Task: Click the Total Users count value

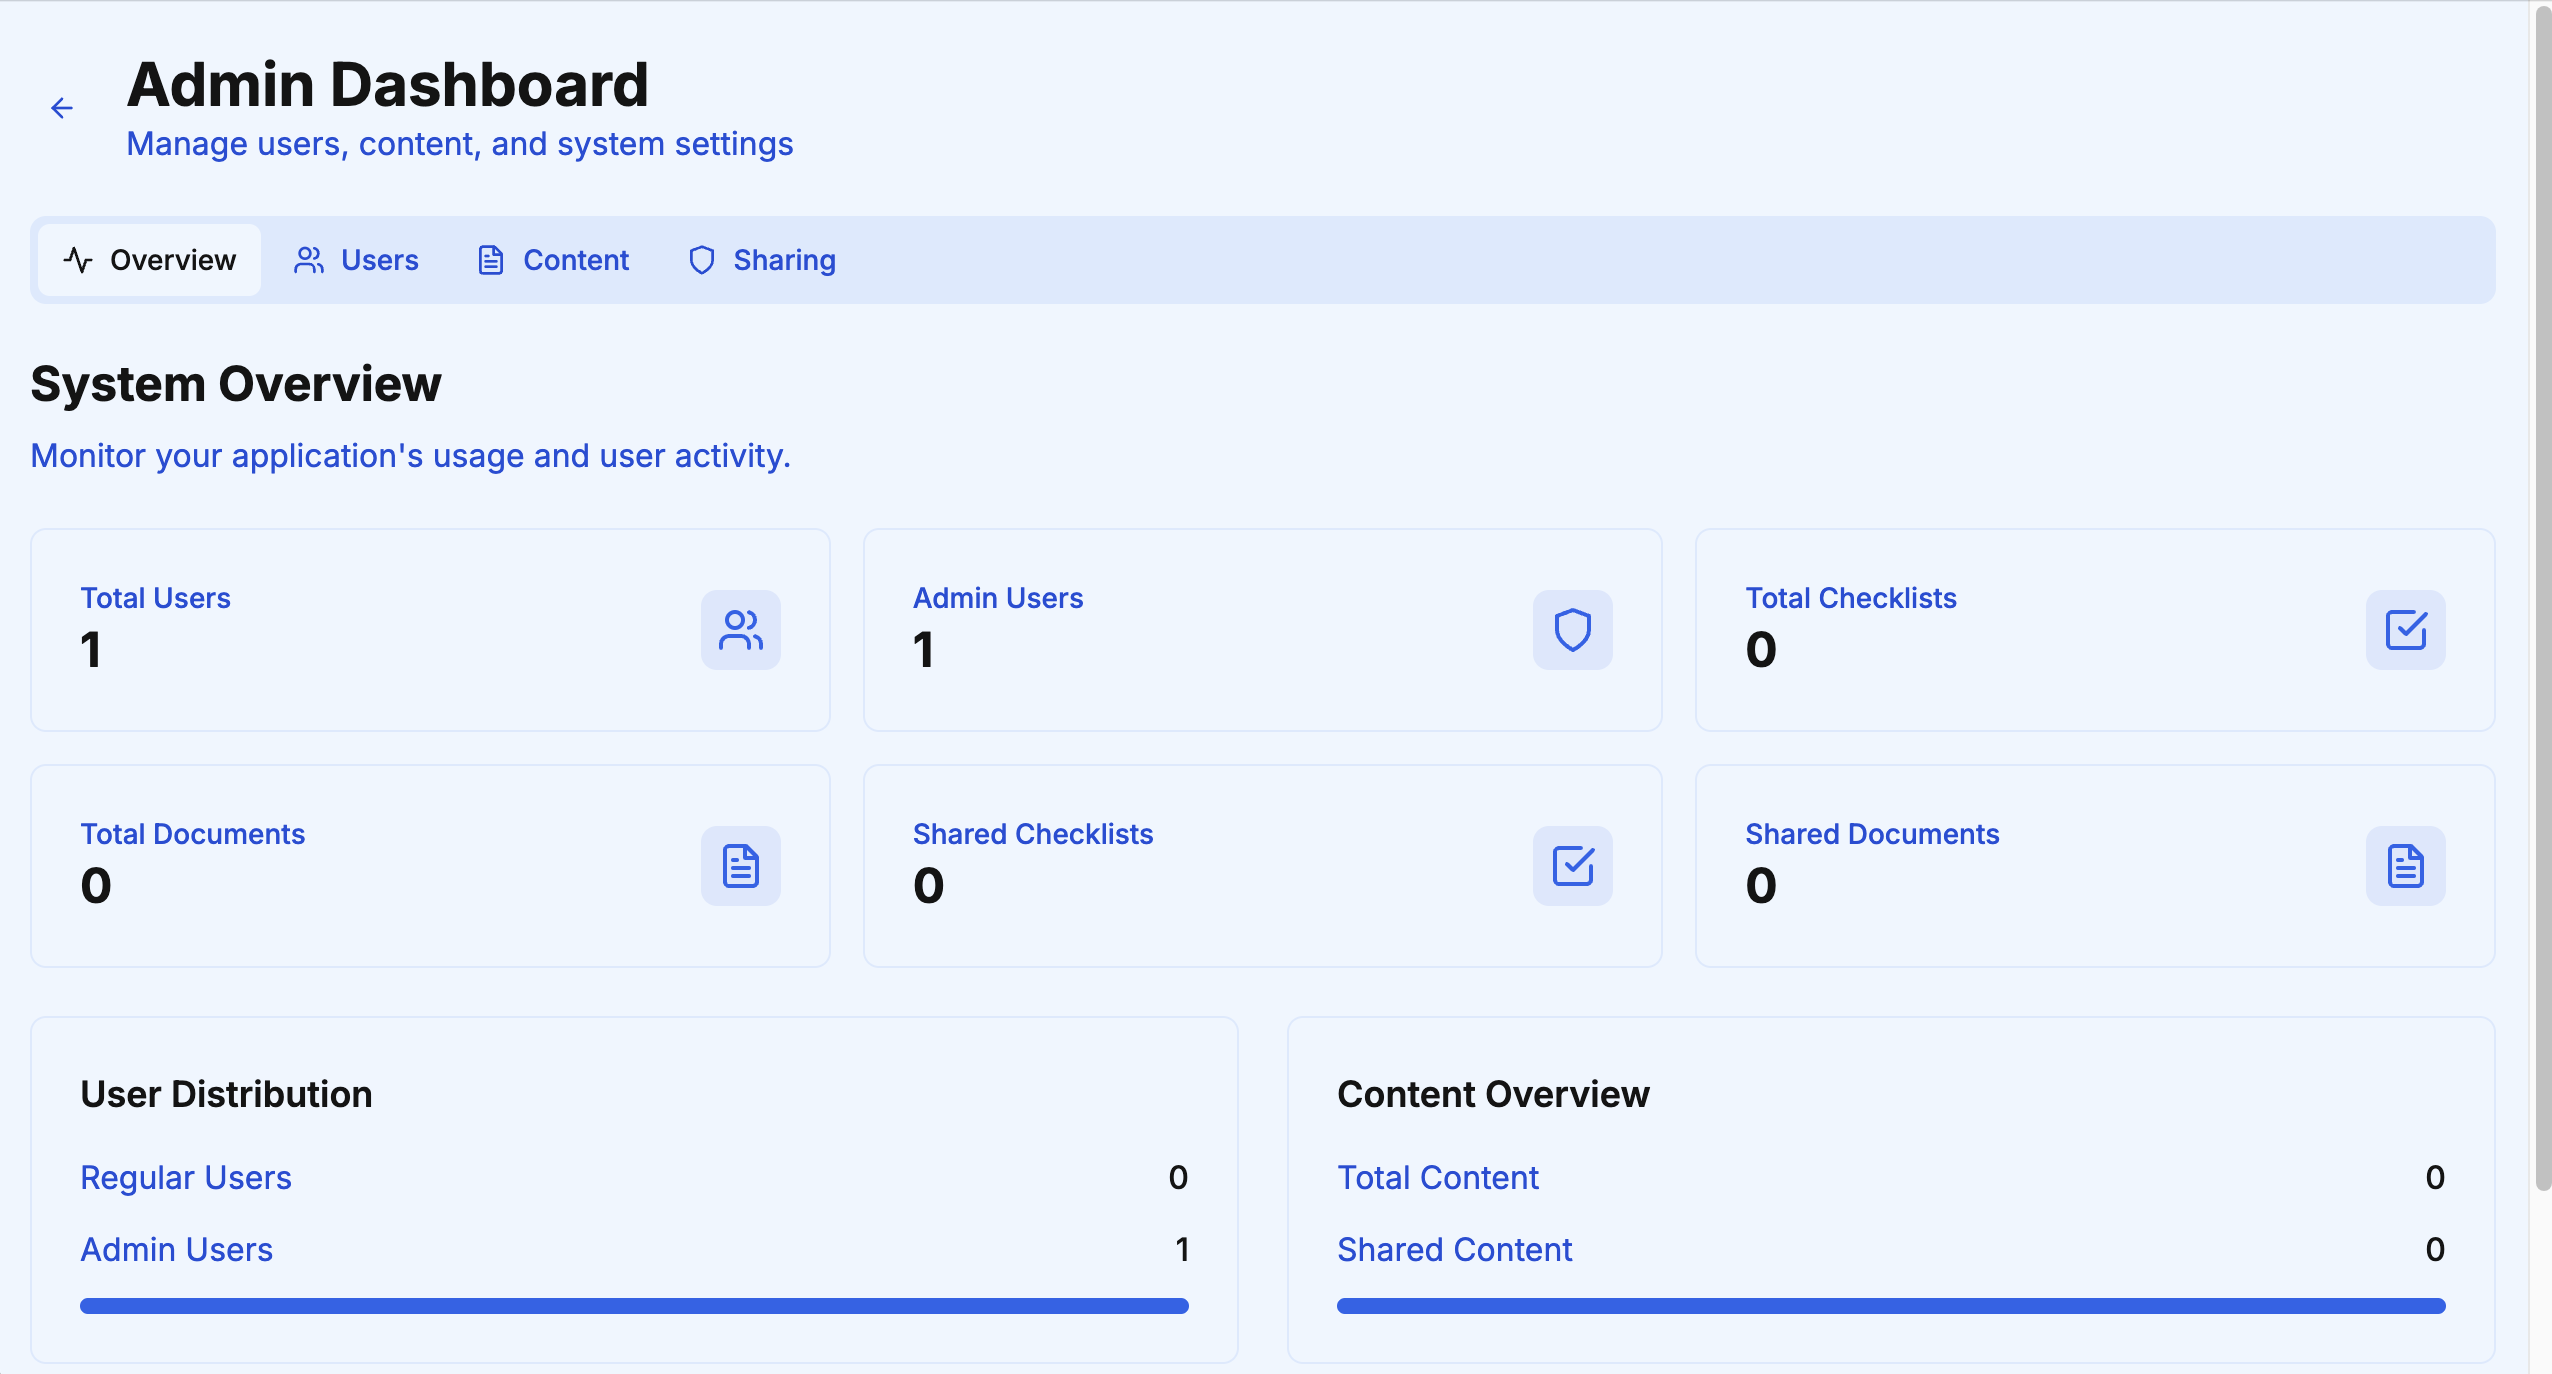Action: (x=91, y=650)
